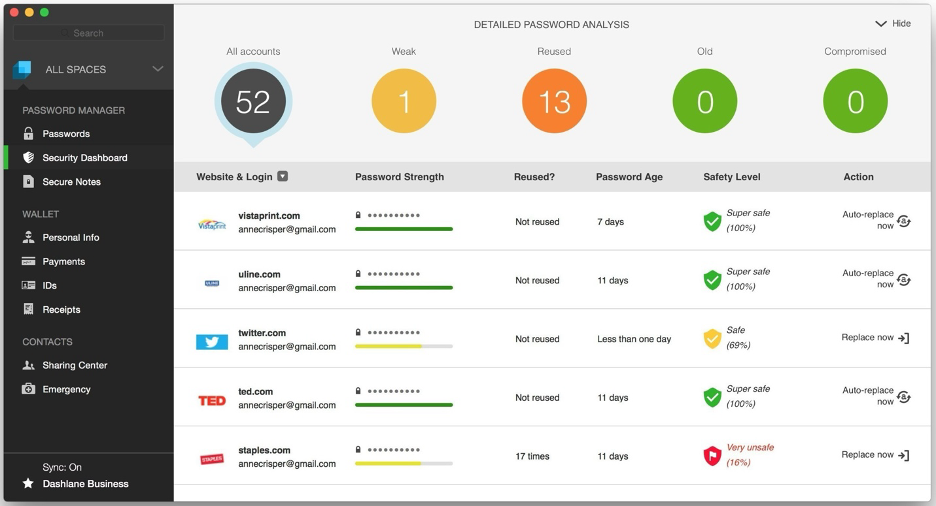Click the Staples logo
Screen dimensions: 936x506
[x=212, y=459]
